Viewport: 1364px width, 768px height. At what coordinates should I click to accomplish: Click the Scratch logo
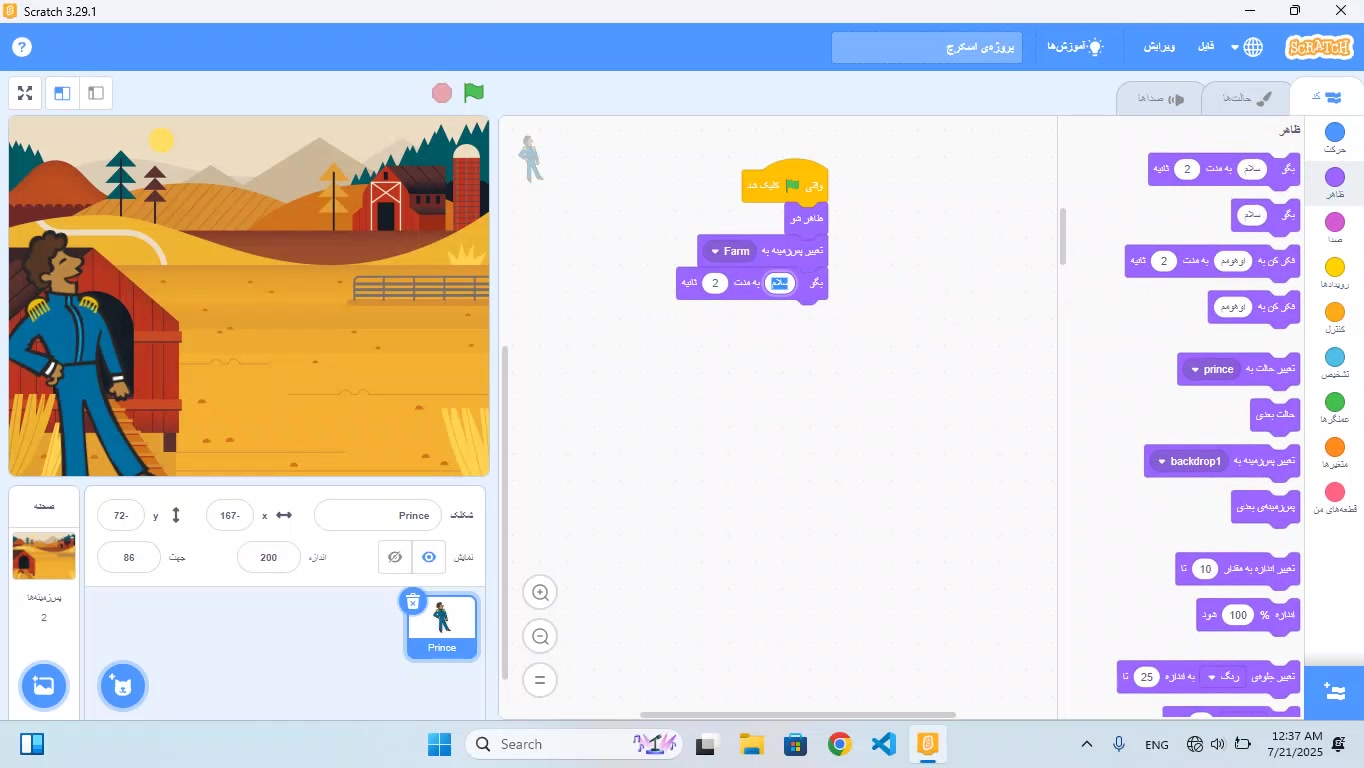click(1319, 47)
